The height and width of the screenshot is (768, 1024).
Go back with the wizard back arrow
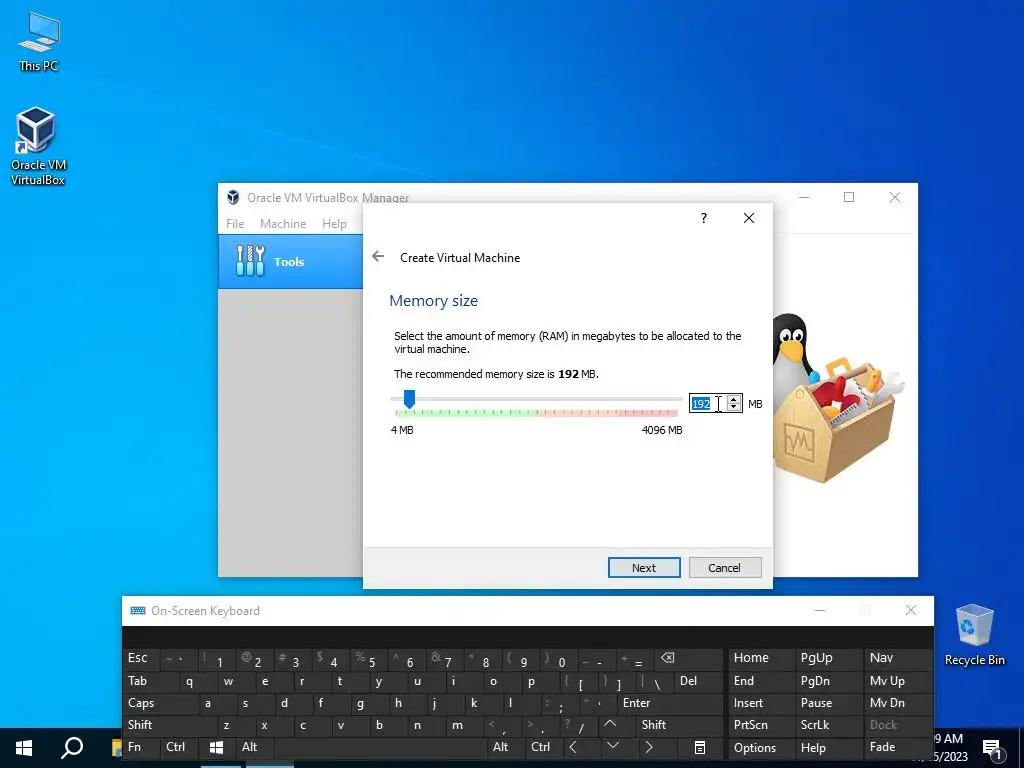click(378, 257)
